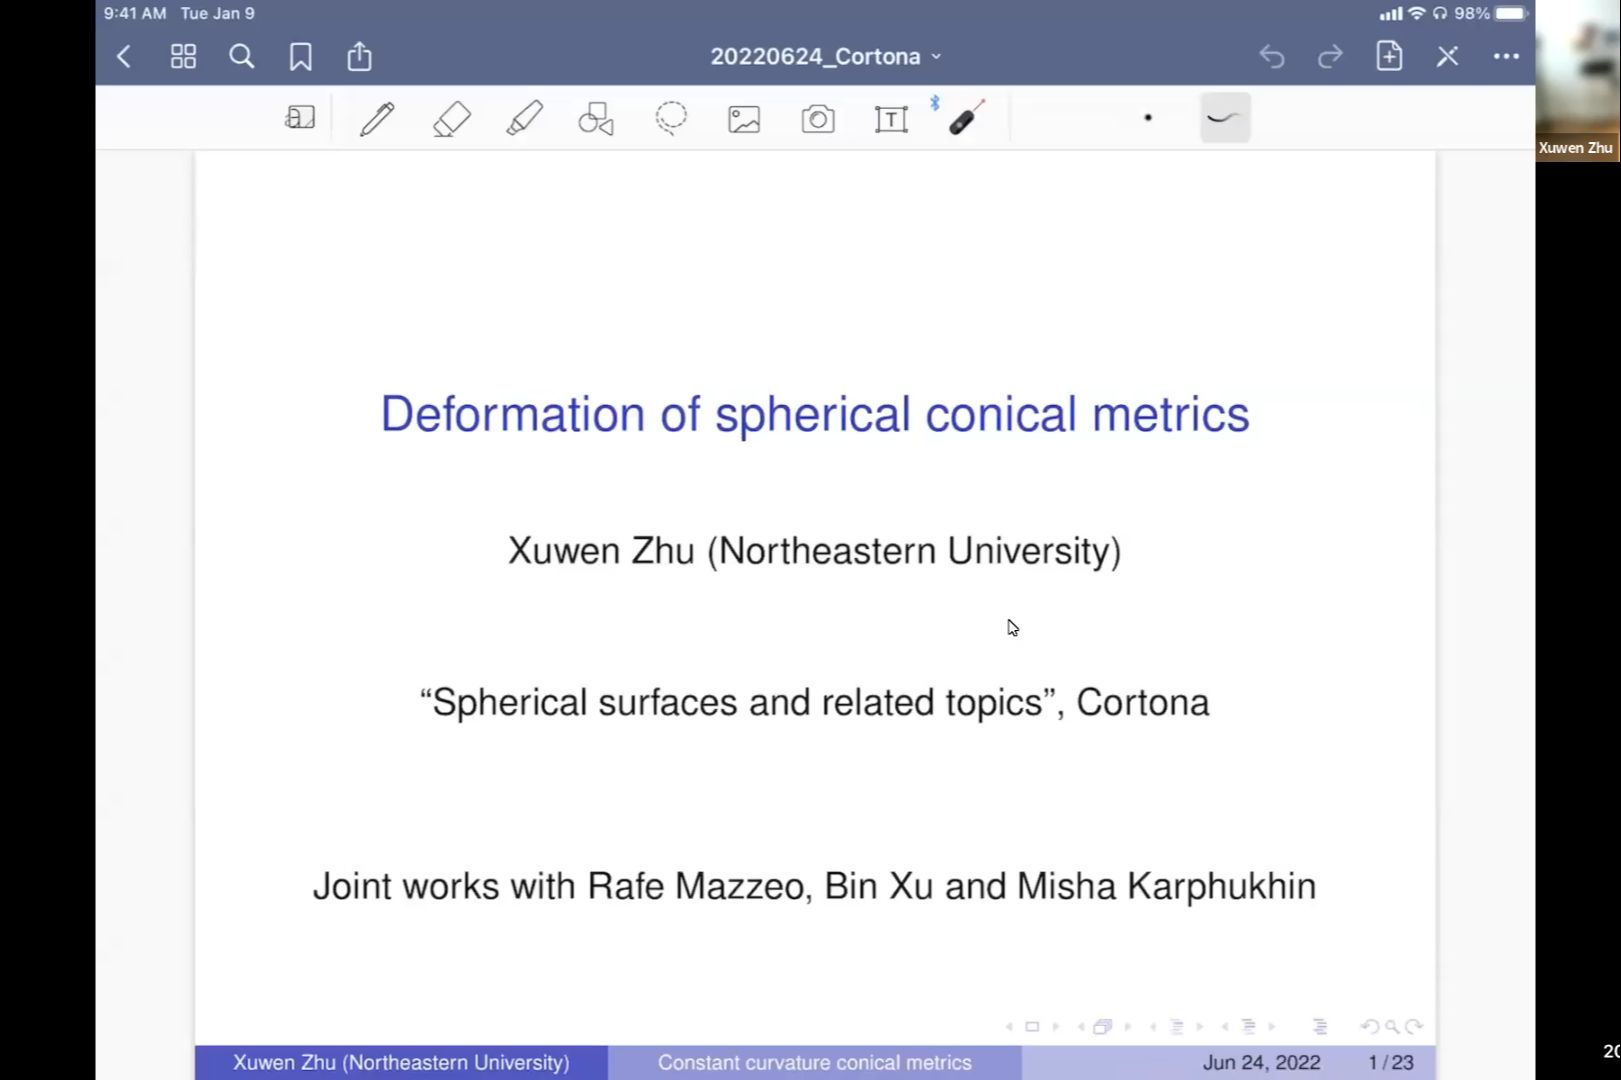Click Beamer subsection navigation icon
This screenshot has height=1080, width=1621.
pos(1177,1027)
